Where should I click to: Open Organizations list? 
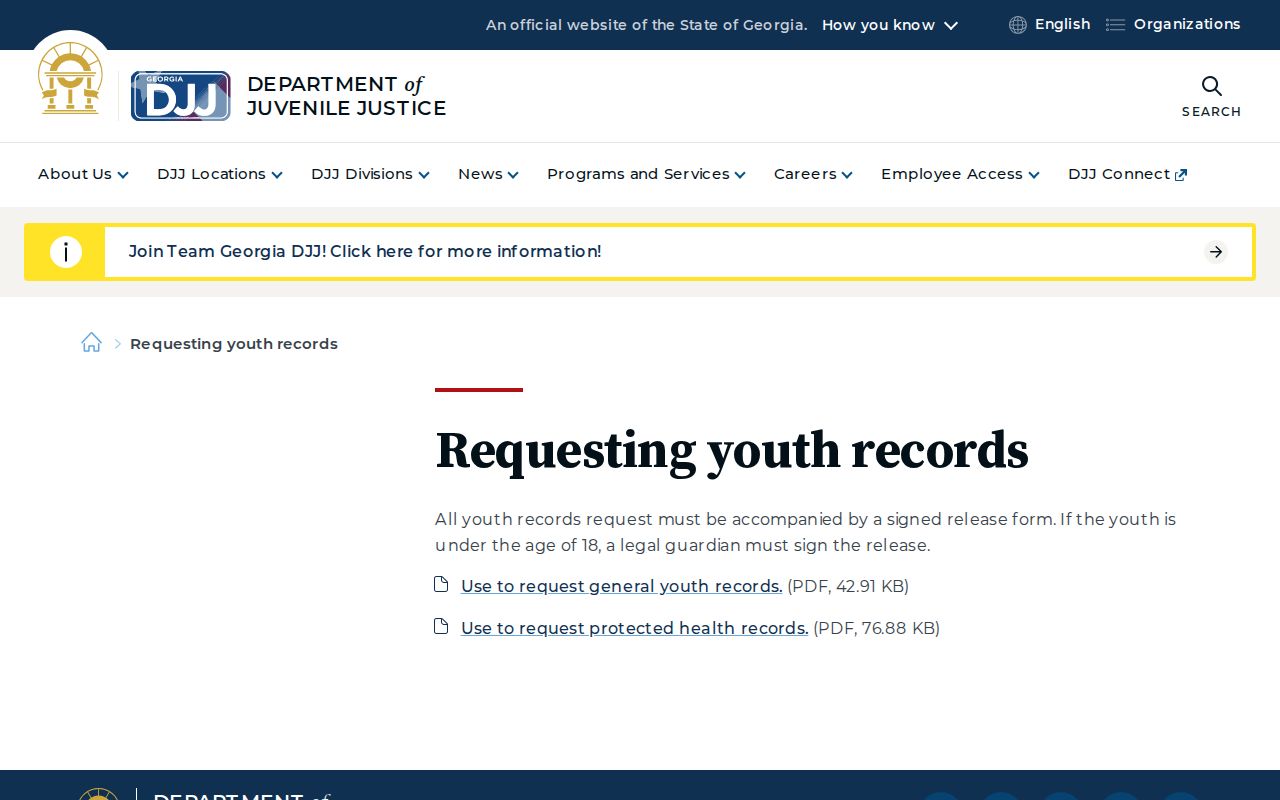coord(1187,24)
